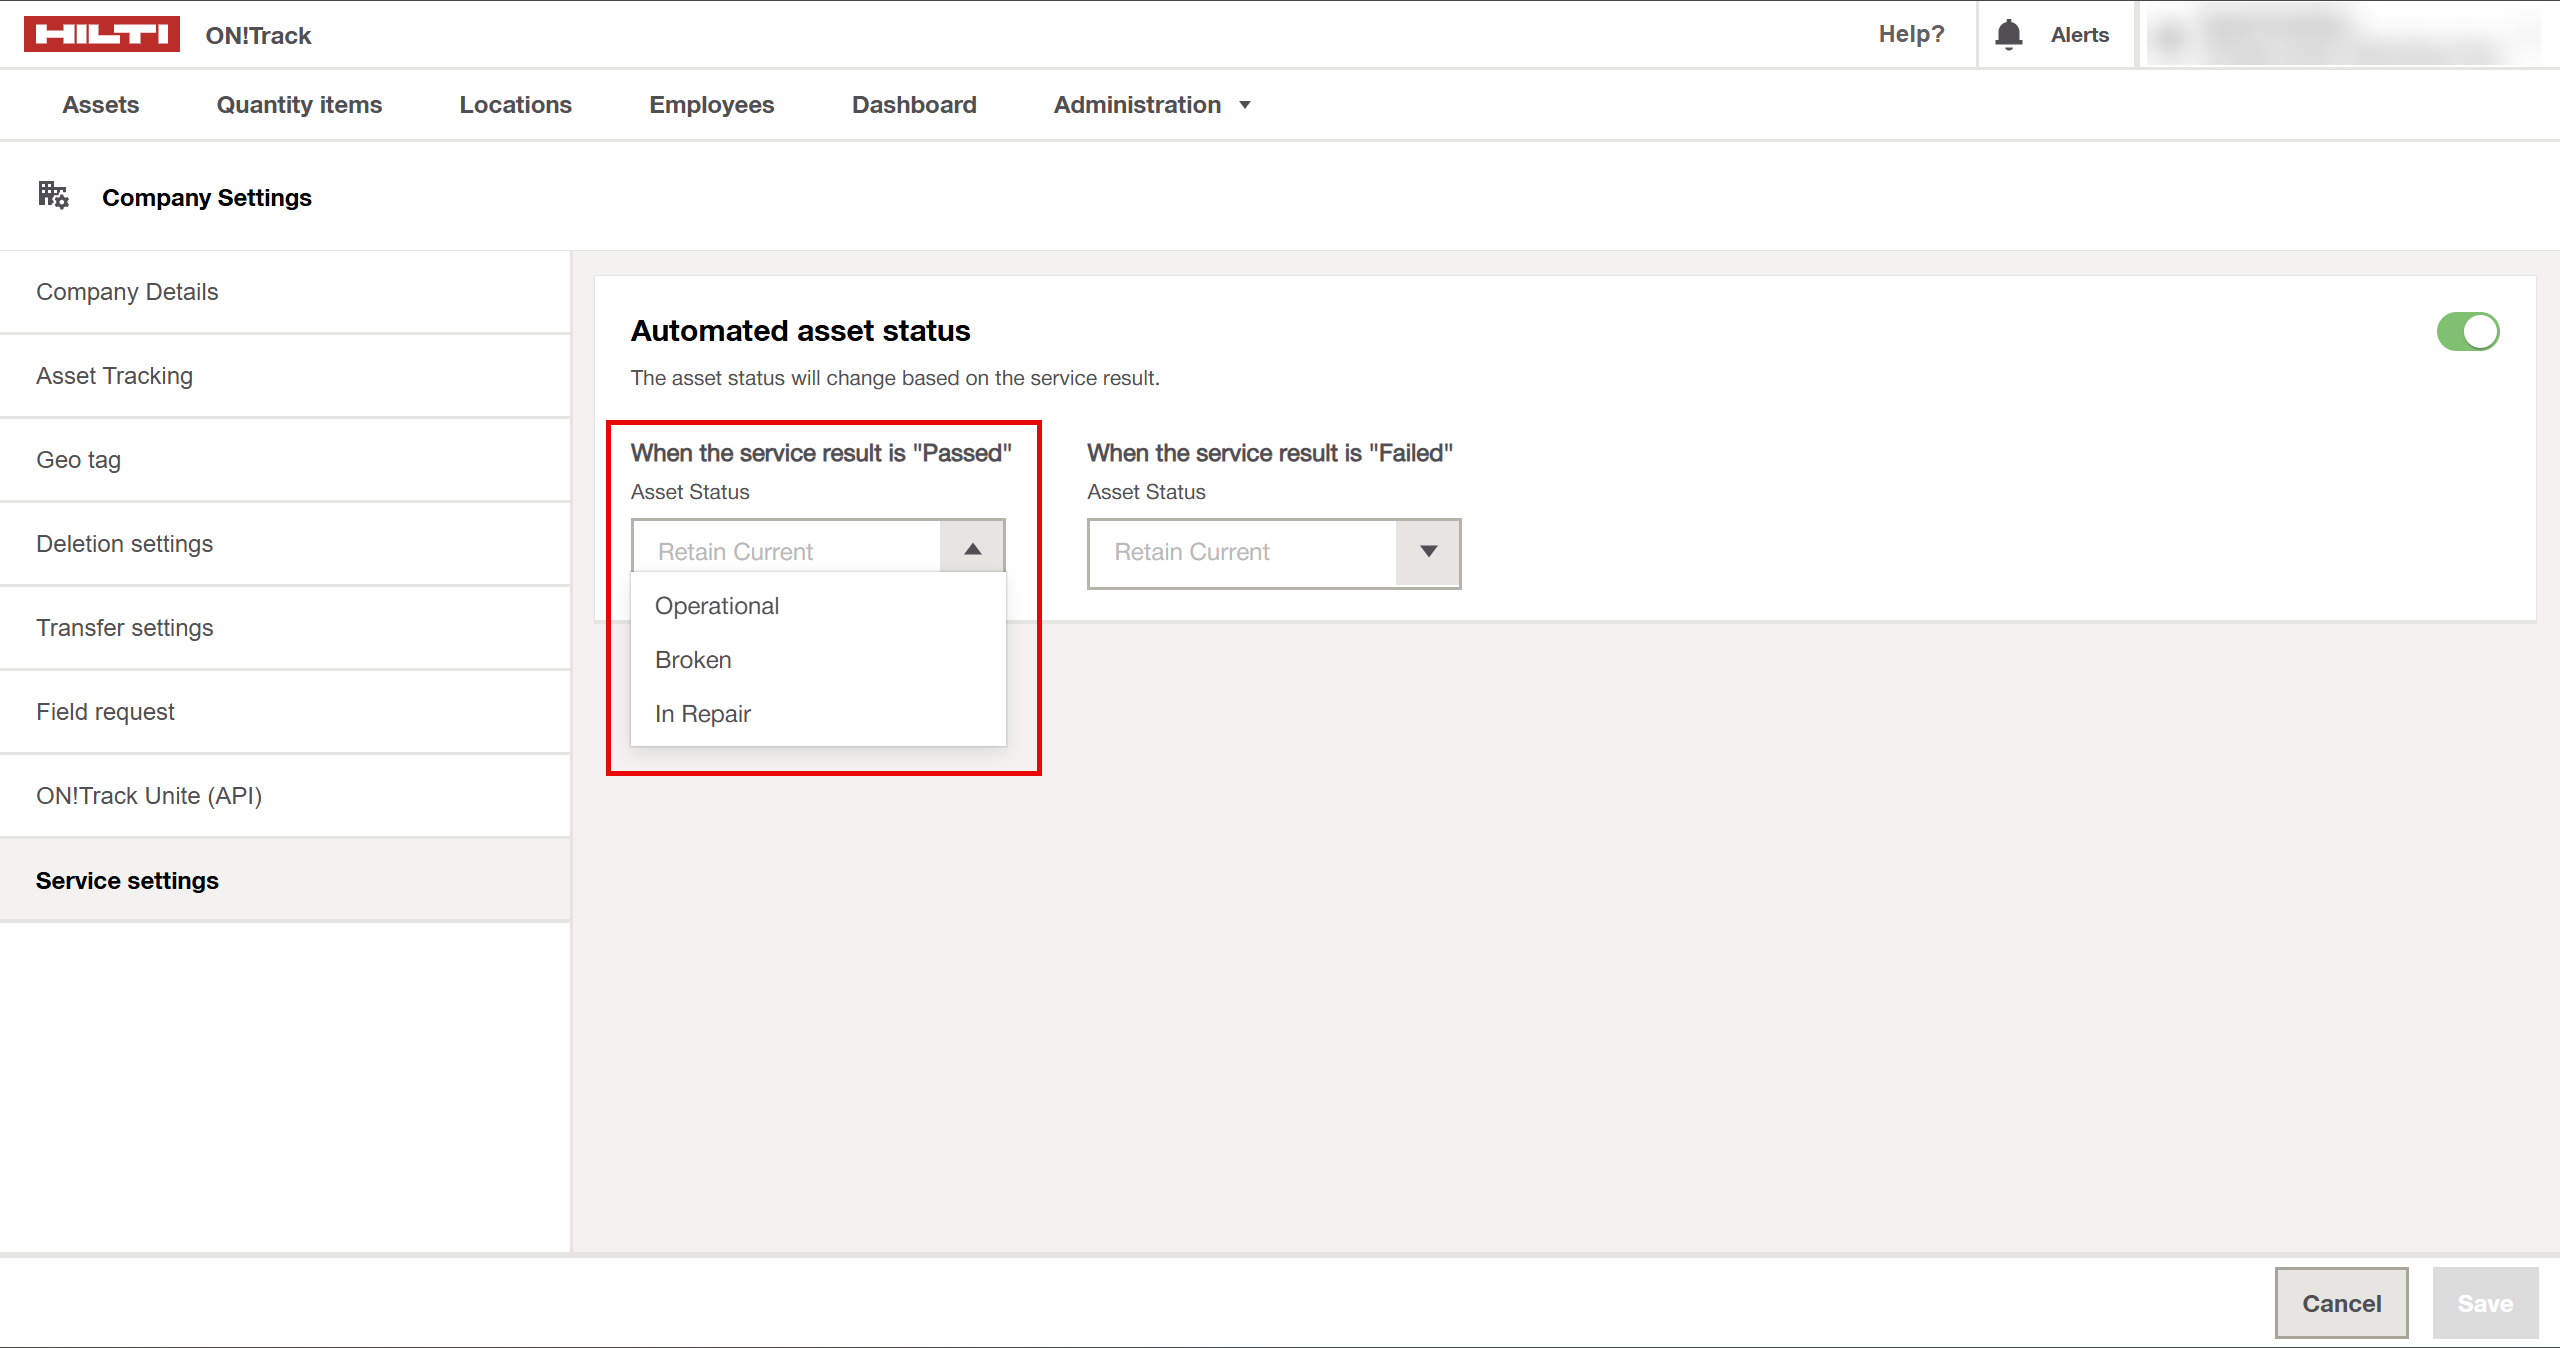Select ON!Track Unite (API) in sidebar
2560x1348 pixels.
point(149,796)
